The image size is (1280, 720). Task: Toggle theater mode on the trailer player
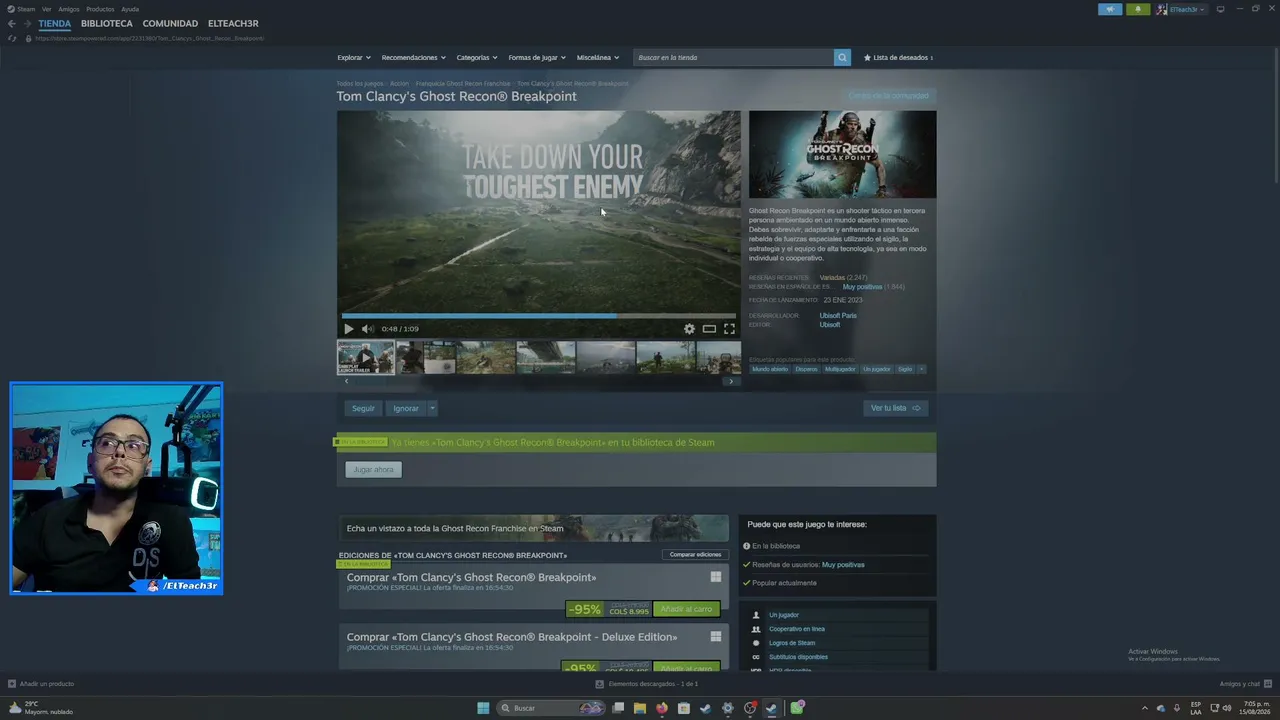[709, 329]
